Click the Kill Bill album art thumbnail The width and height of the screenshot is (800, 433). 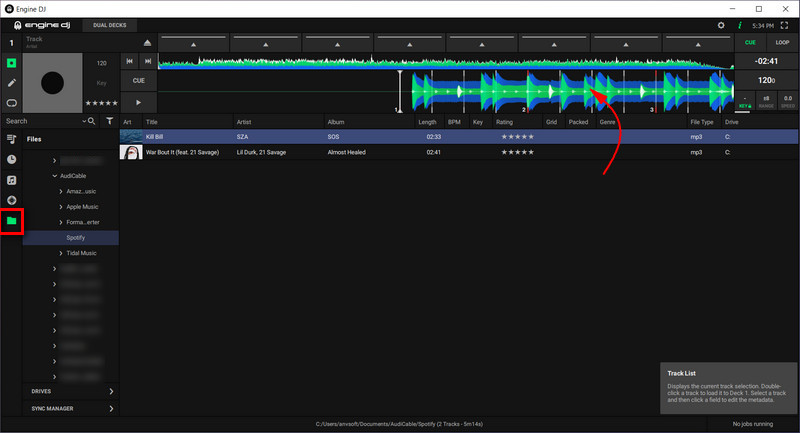[131, 137]
